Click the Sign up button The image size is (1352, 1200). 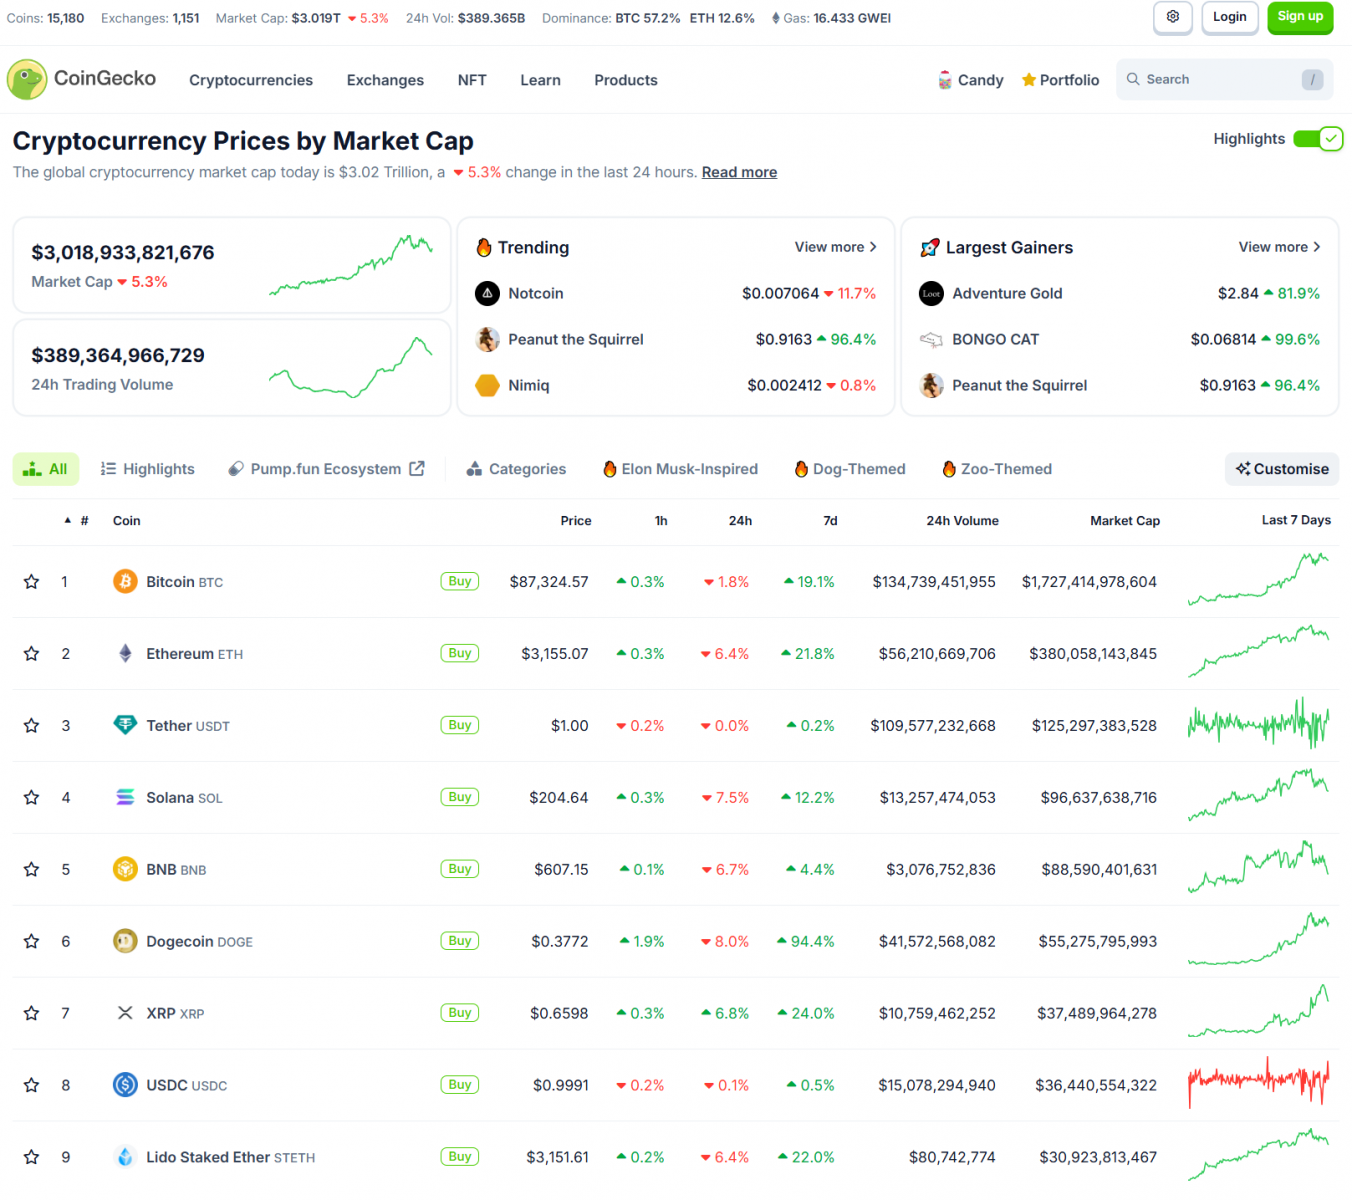[x=1300, y=17]
